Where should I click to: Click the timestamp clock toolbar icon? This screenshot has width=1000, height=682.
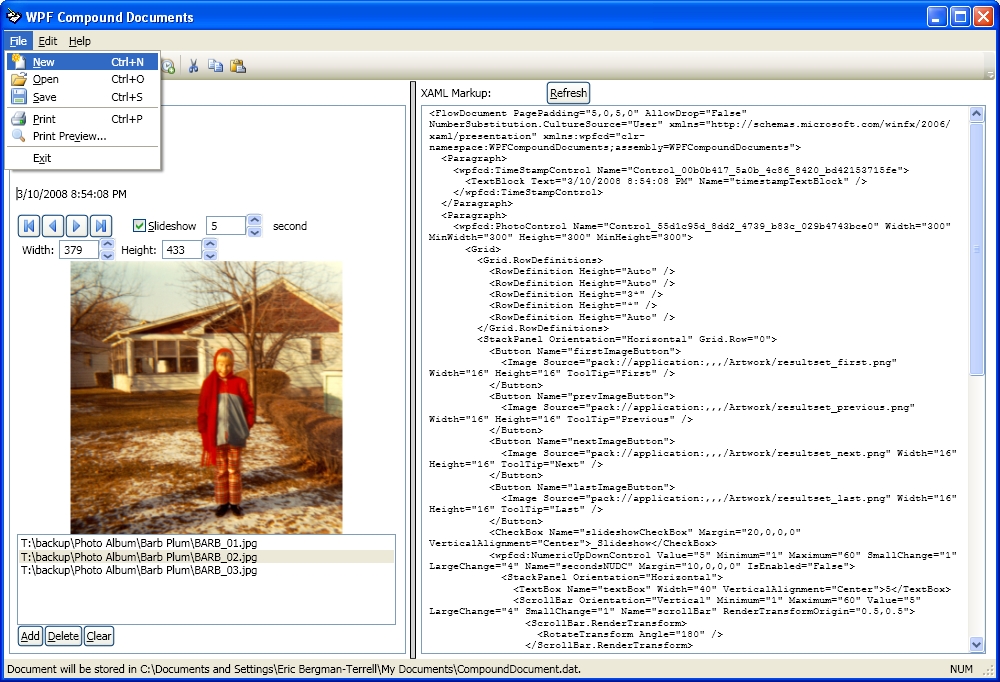(x=169, y=66)
